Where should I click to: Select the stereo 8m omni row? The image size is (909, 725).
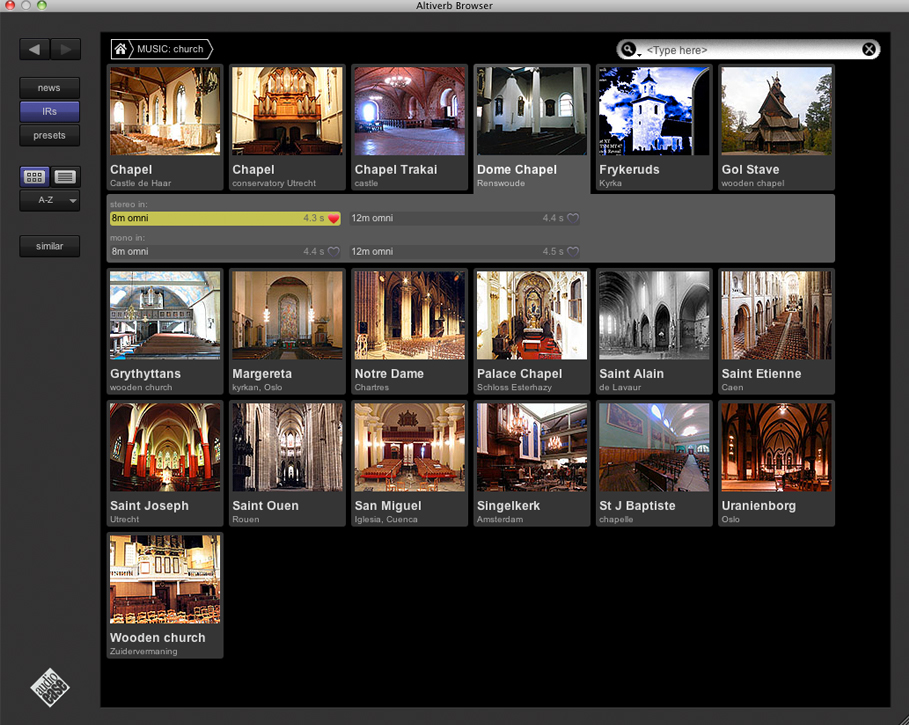point(225,218)
